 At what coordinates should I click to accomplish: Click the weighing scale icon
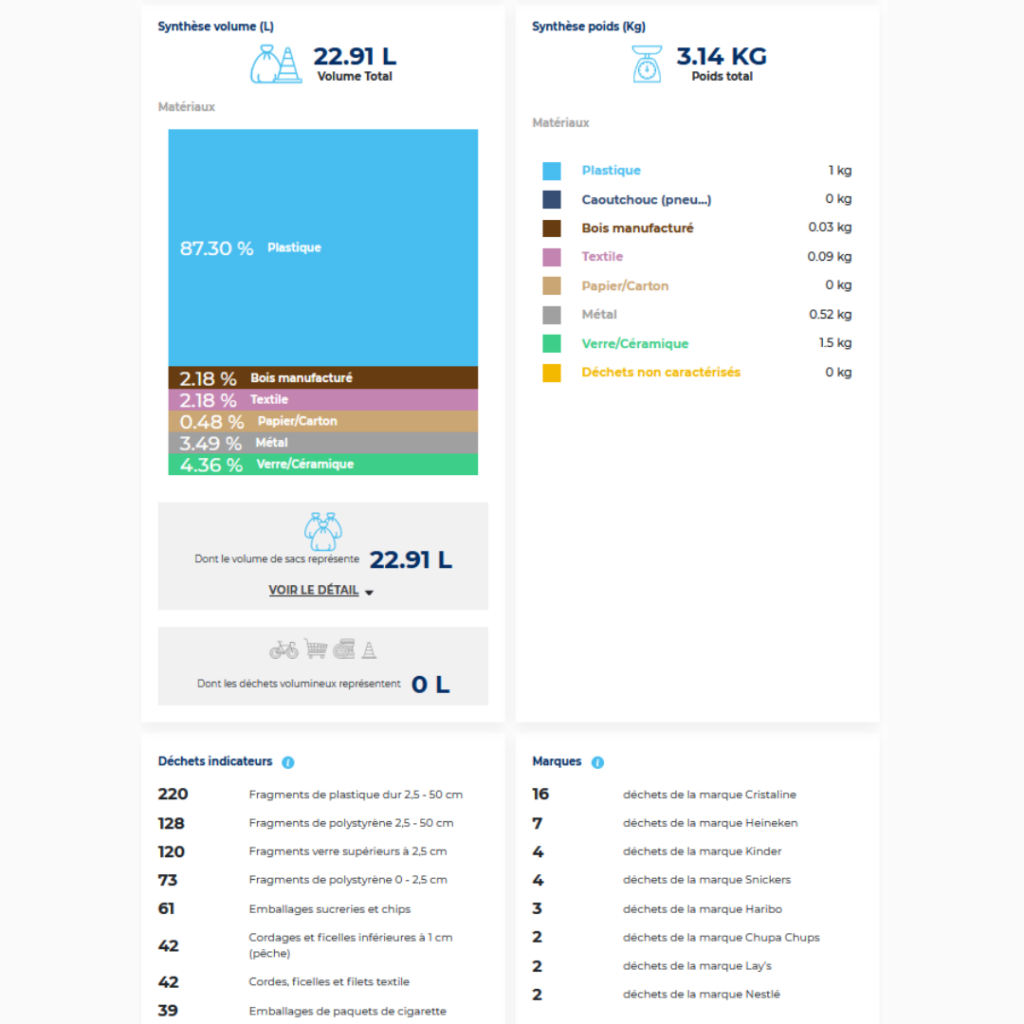click(x=647, y=64)
